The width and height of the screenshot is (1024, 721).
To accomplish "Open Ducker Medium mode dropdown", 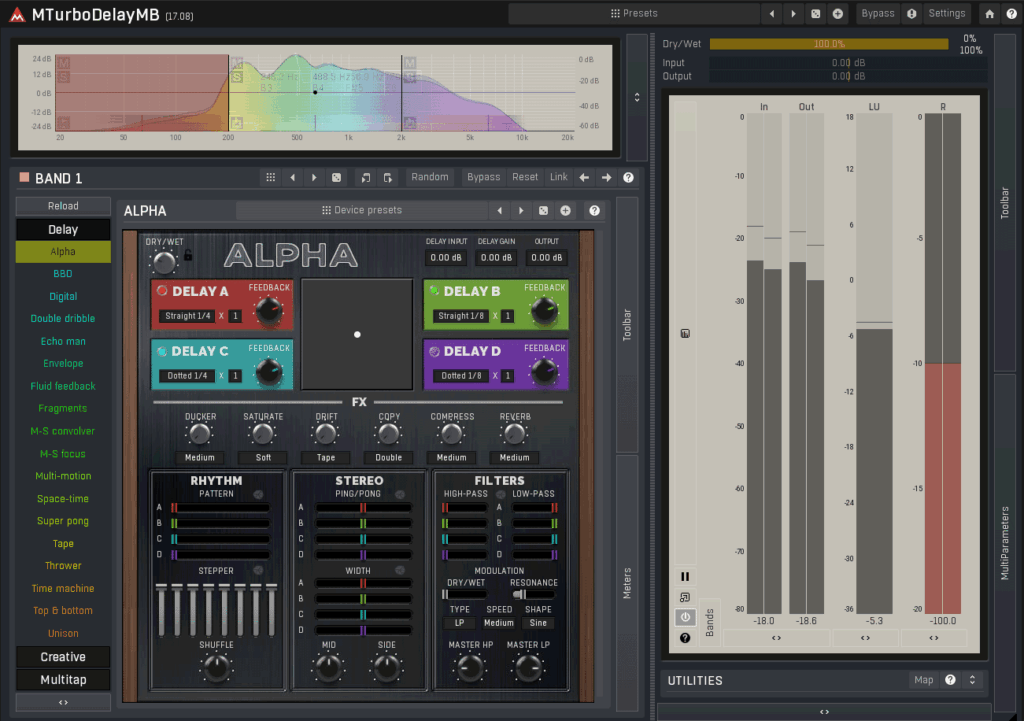I will [x=200, y=458].
